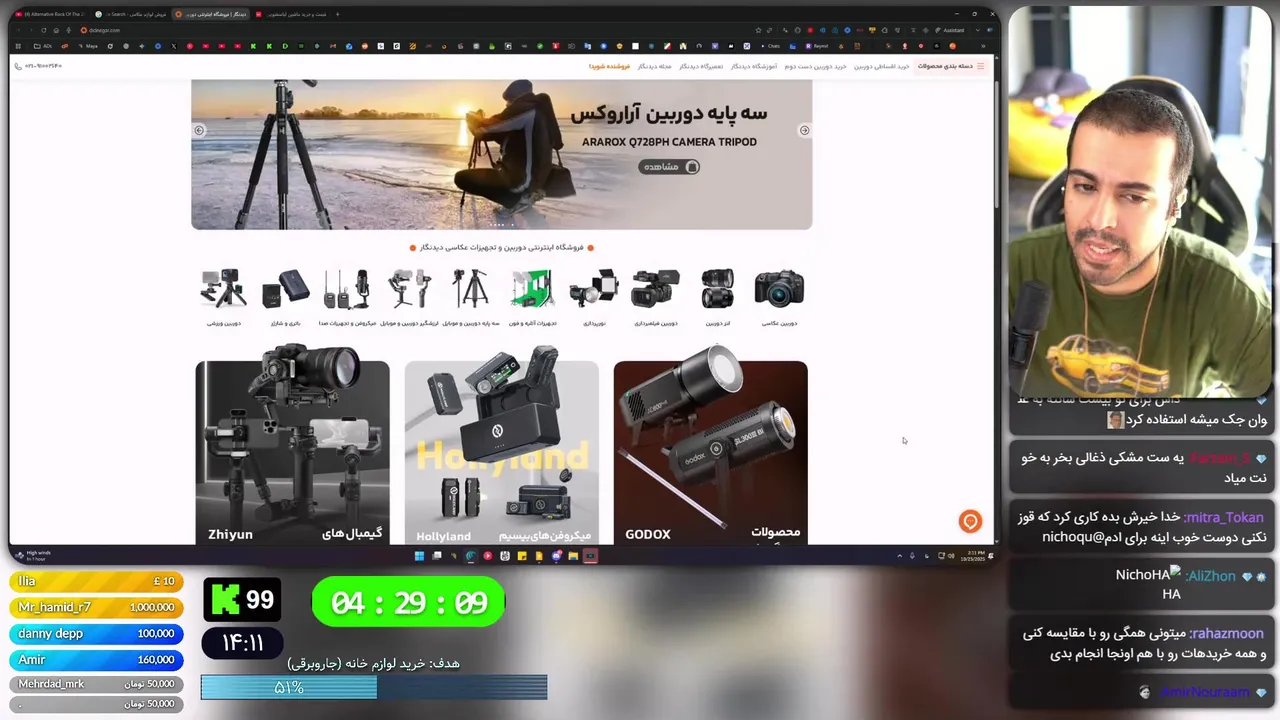Open the دوربین عکاسی camera category
Viewport: 1280px width, 720px height.
[x=779, y=297]
